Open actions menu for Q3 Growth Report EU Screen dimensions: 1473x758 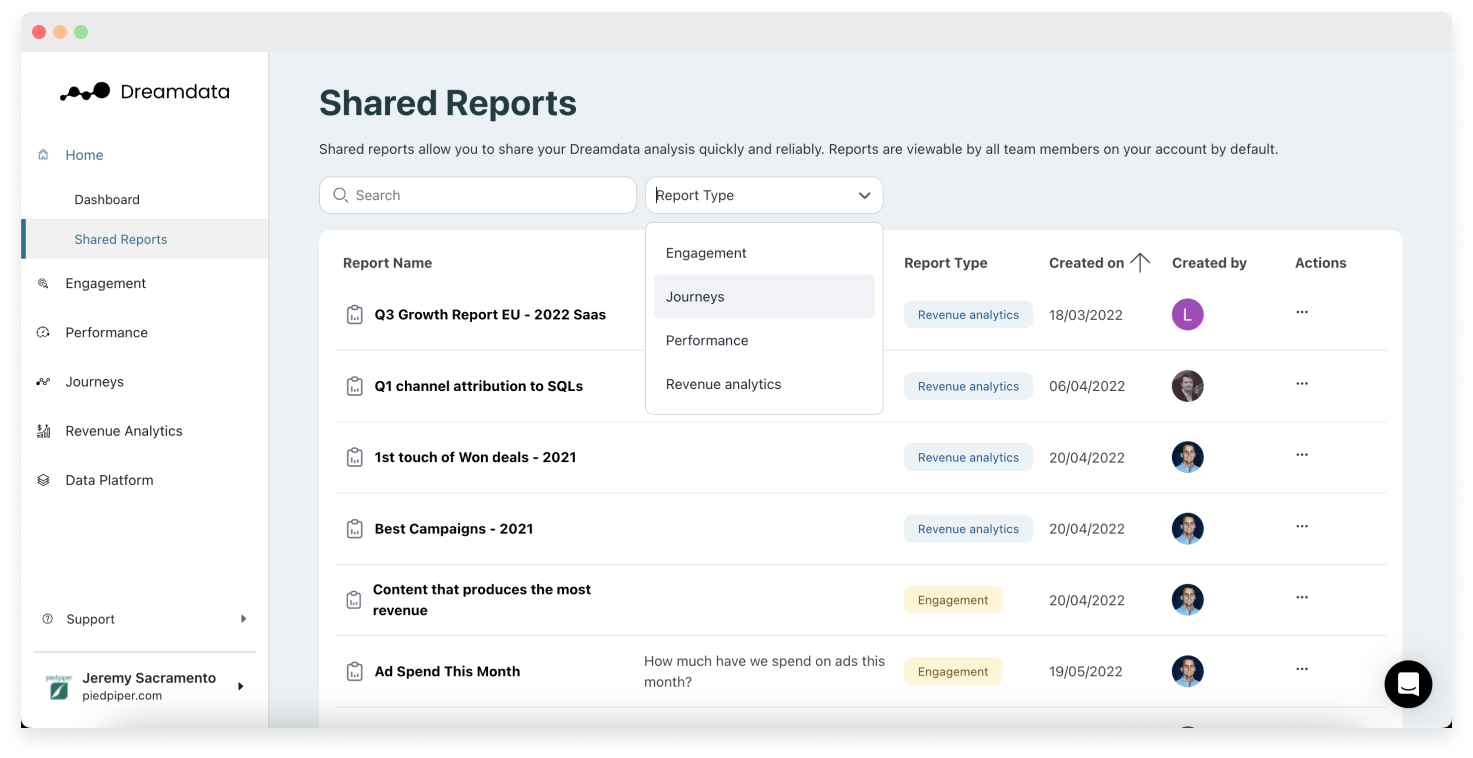pos(1302,312)
